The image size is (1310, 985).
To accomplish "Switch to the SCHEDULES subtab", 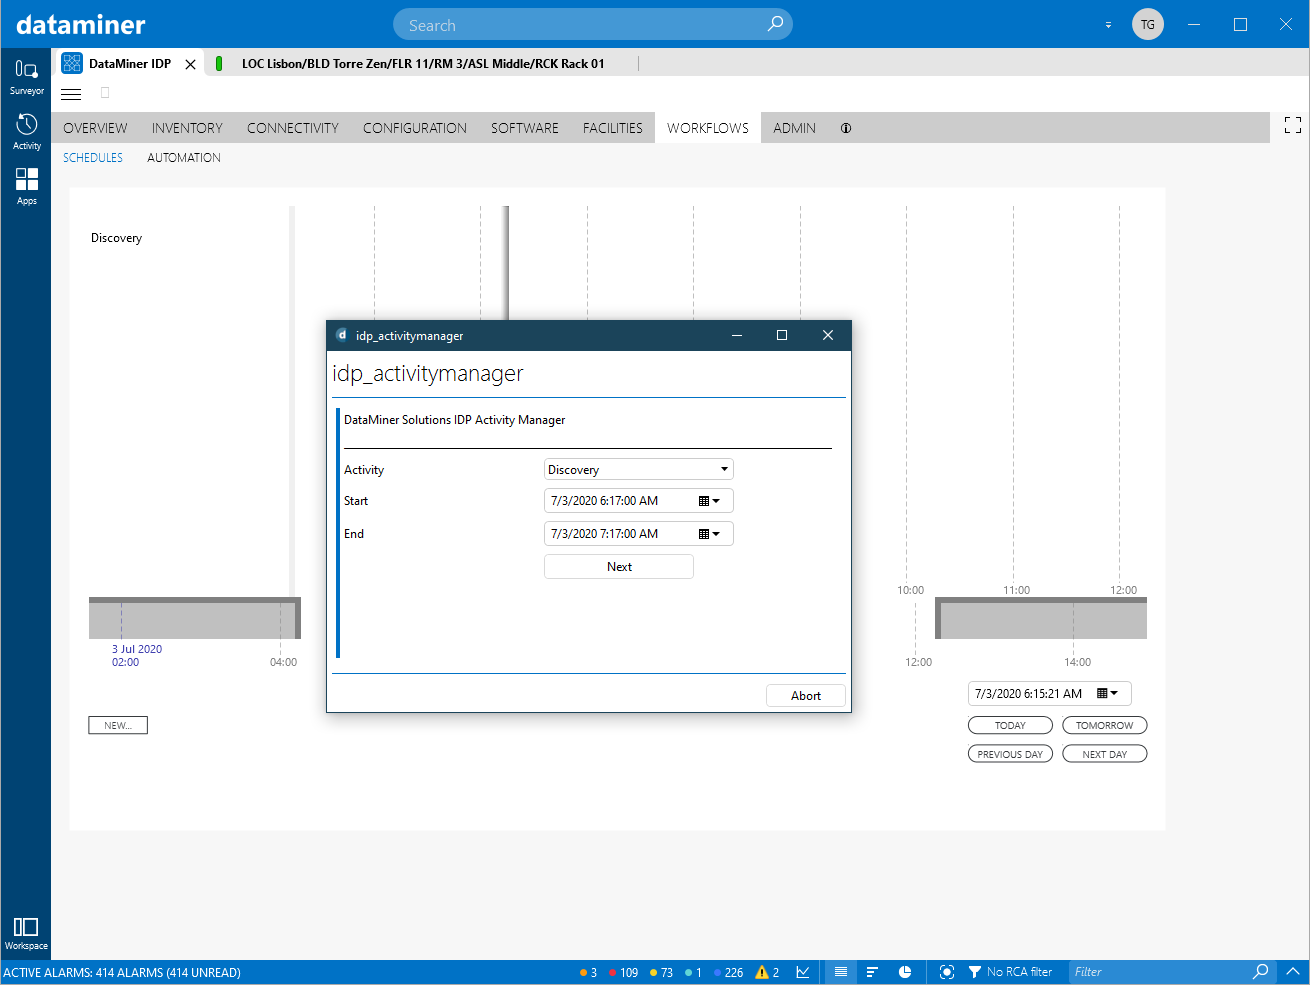I will click(93, 158).
